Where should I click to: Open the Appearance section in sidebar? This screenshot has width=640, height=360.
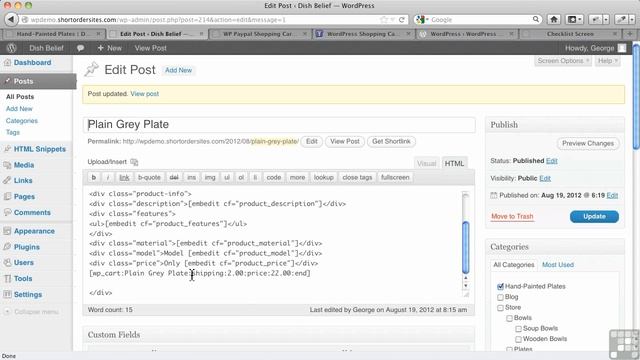tap(34, 231)
